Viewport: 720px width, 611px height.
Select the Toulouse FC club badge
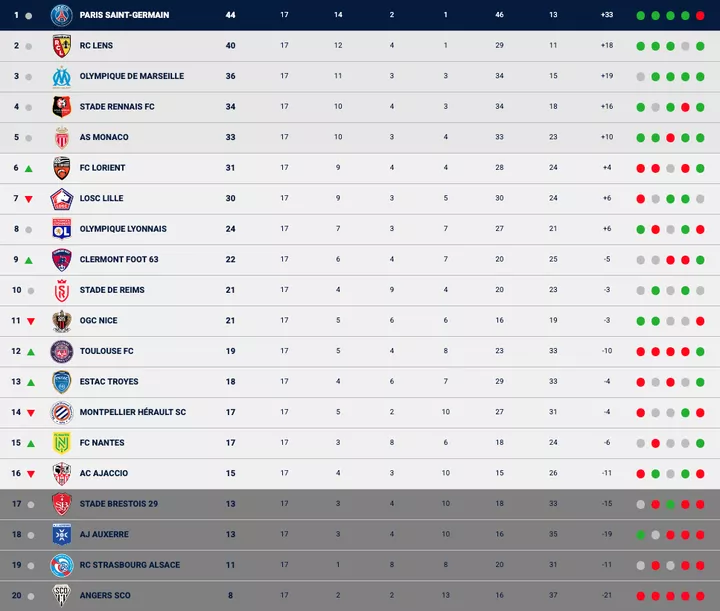(x=62, y=351)
